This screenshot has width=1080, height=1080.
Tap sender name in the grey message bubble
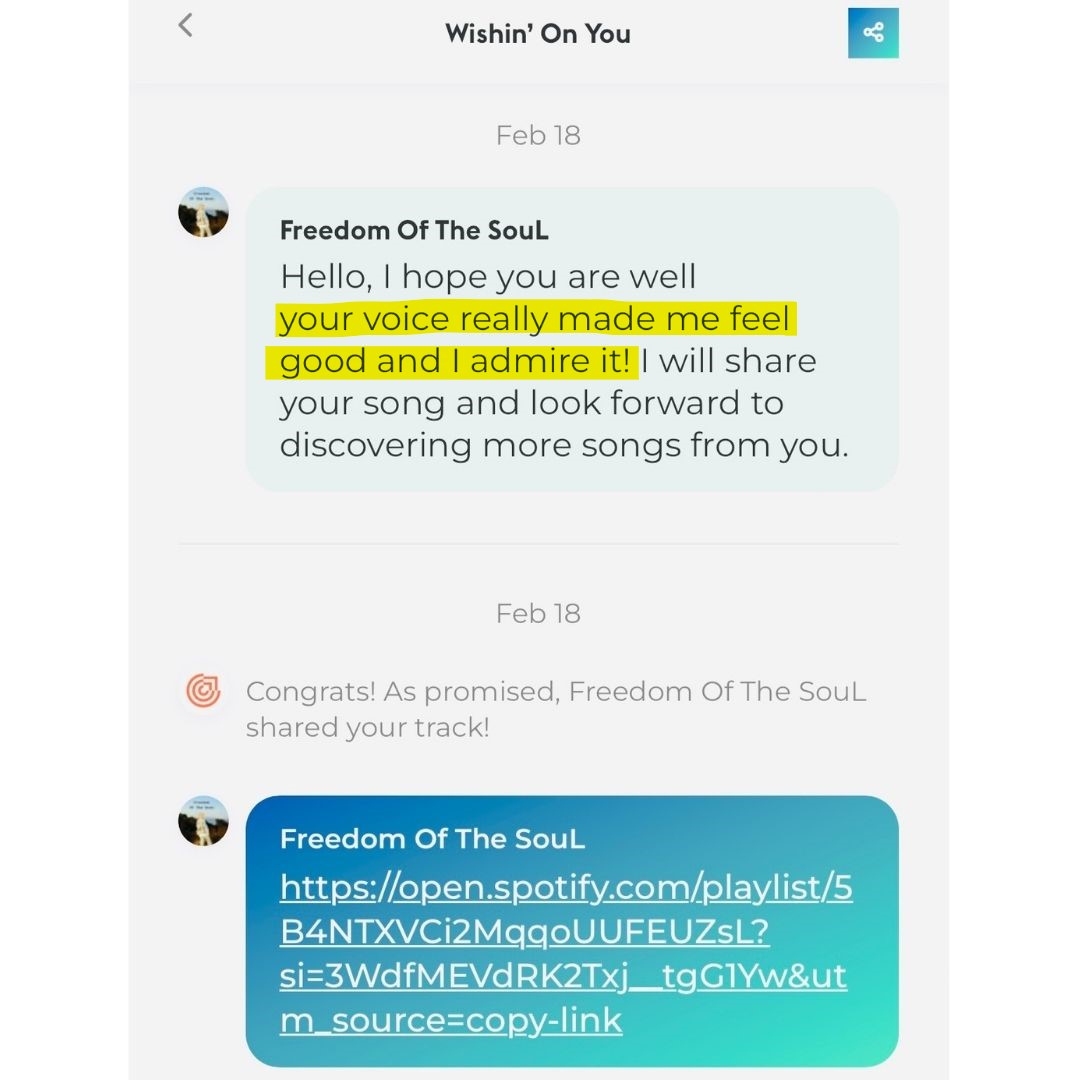tap(414, 230)
